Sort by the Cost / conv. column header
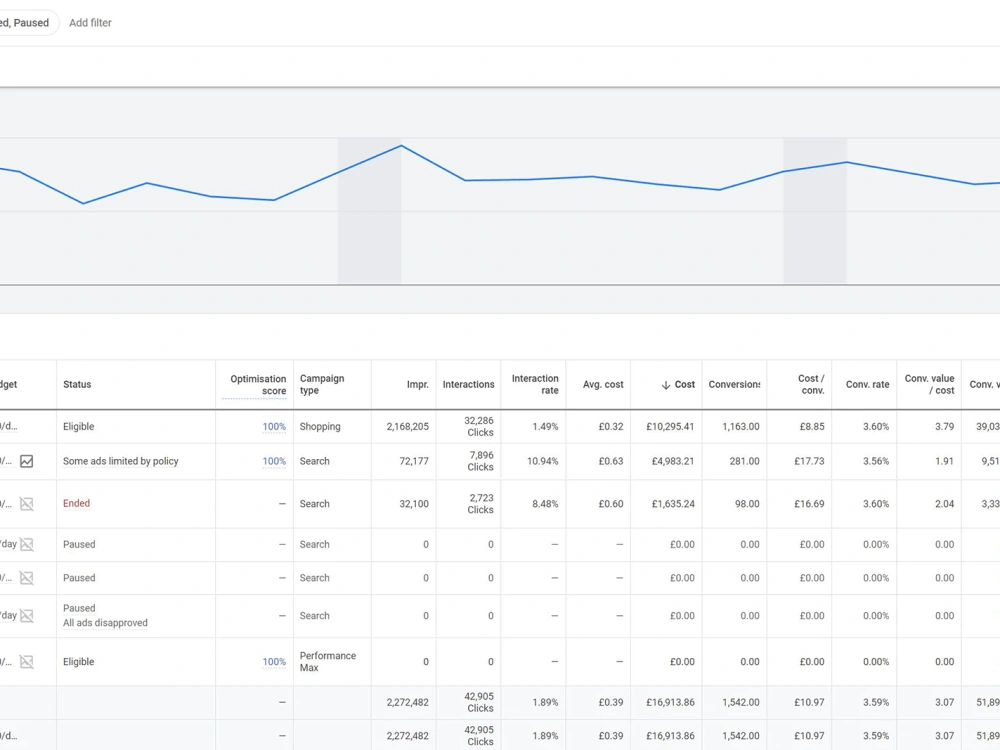This screenshot has height=750, width=1000. (811, 385)
